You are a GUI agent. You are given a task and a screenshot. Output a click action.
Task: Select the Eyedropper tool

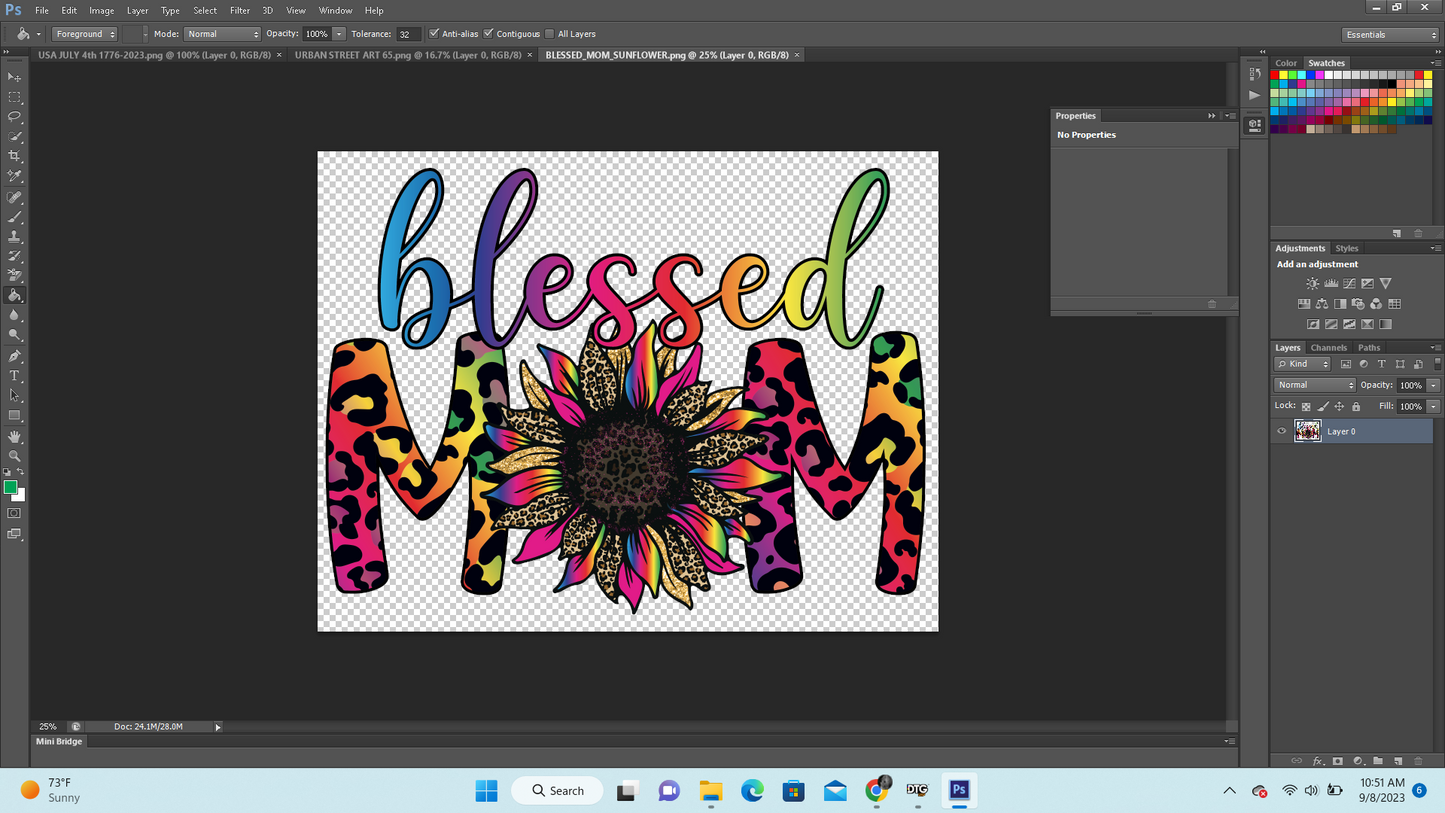14,176
